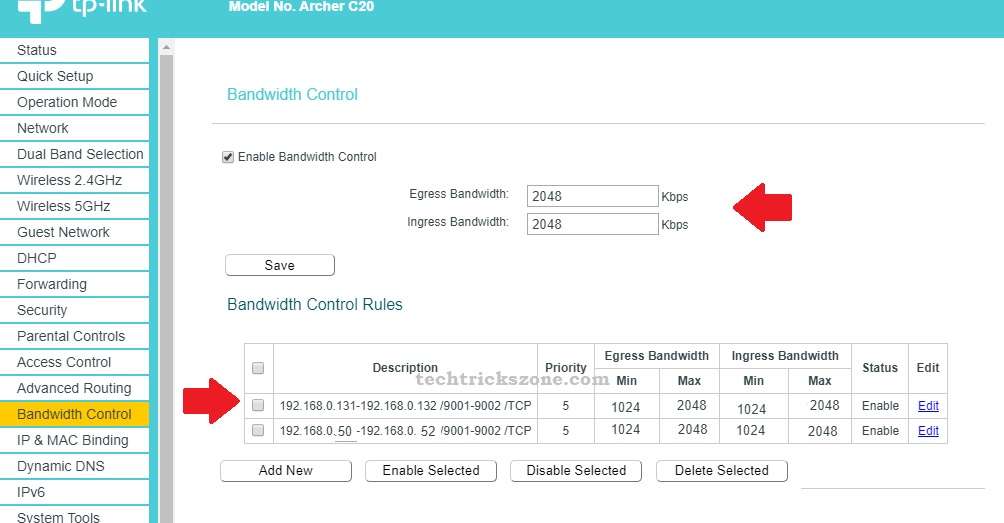Open the Forwarding menu section
This screenshot has width=1004, height=523.
pos(52,284)
